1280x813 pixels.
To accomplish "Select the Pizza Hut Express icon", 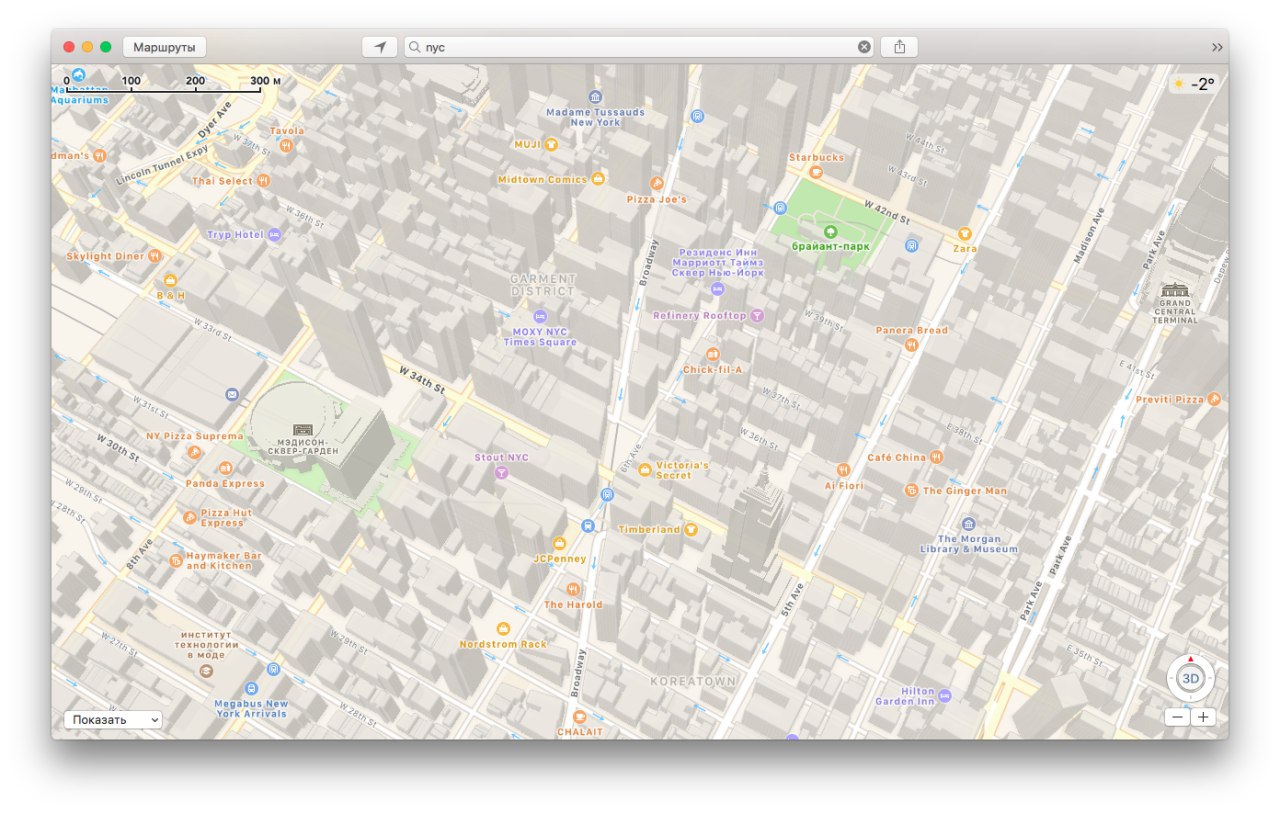I will click(189, 517).
